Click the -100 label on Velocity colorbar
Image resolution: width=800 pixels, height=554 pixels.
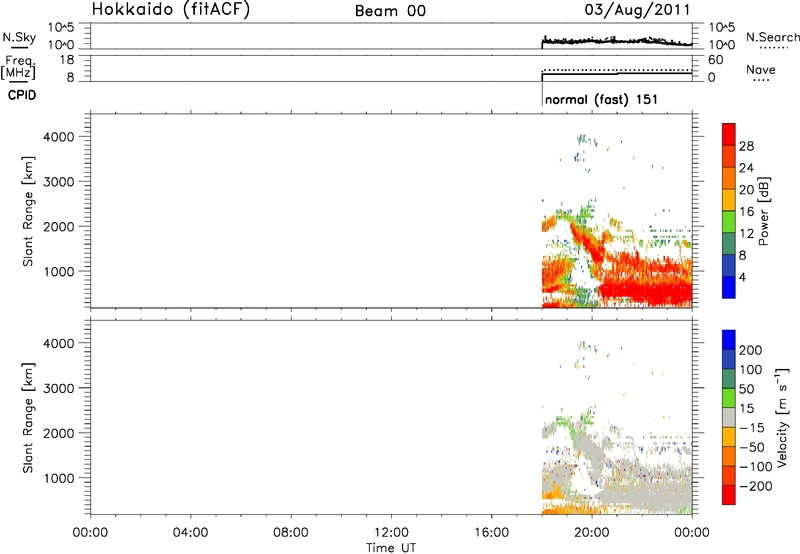click(756, 466)
